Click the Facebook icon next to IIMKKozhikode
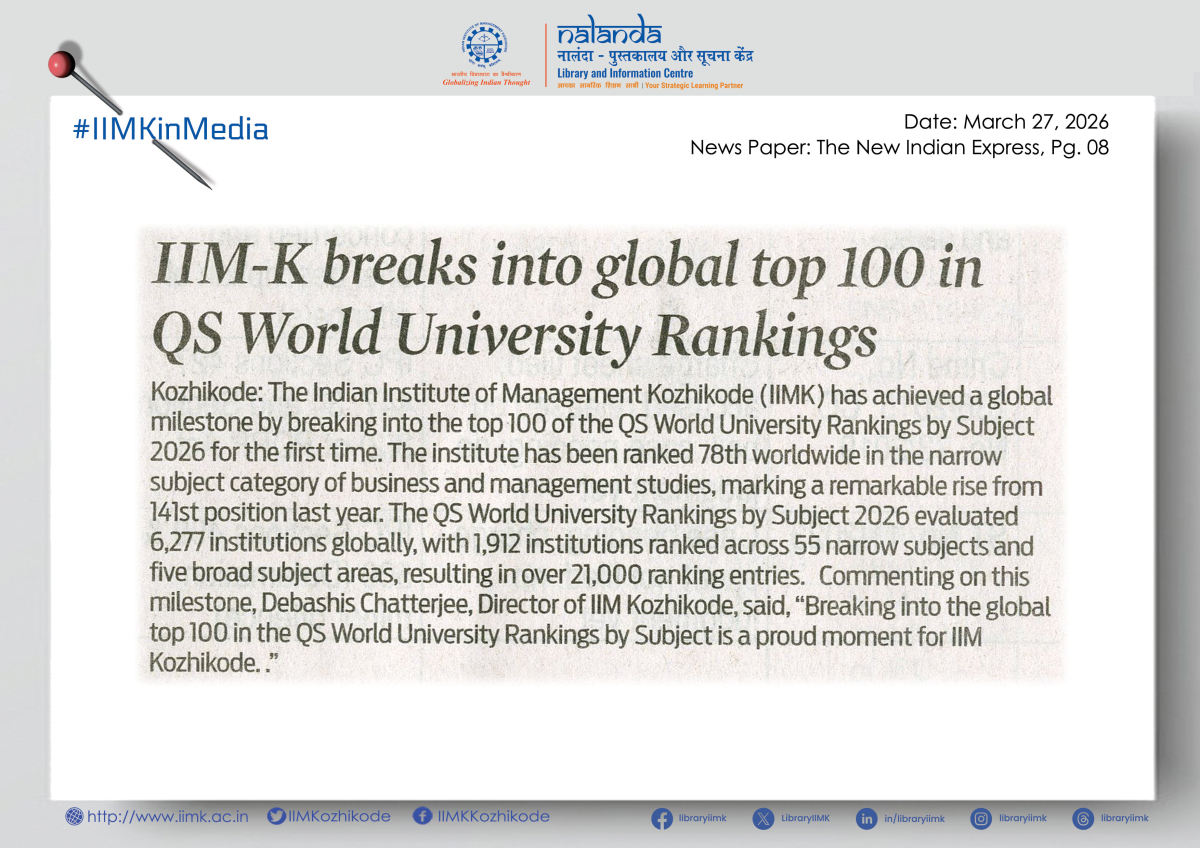Screen dimensions: 1200x848 point(422,817)
